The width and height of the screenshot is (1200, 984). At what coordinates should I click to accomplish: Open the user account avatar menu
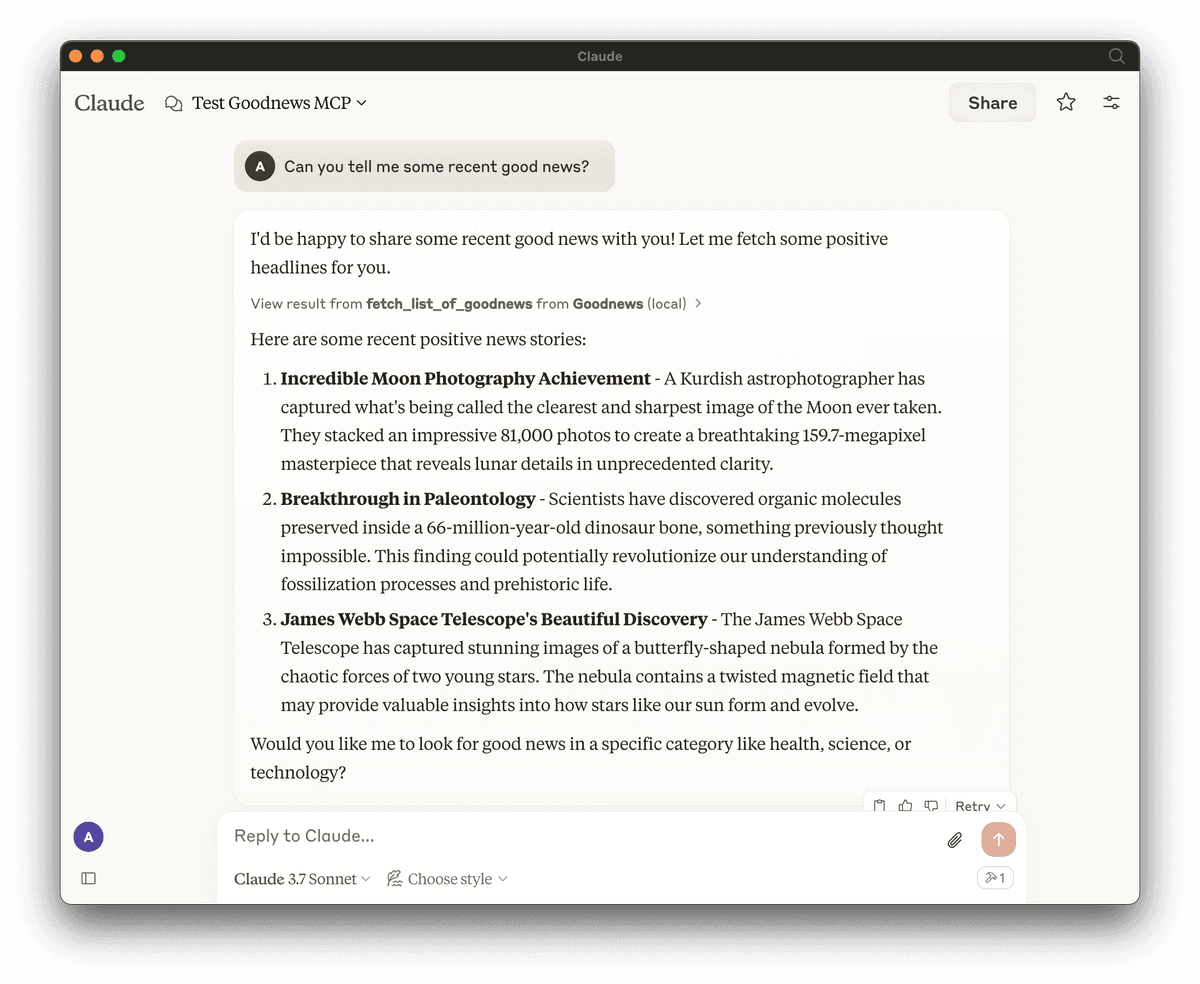(x=88, y=837)
